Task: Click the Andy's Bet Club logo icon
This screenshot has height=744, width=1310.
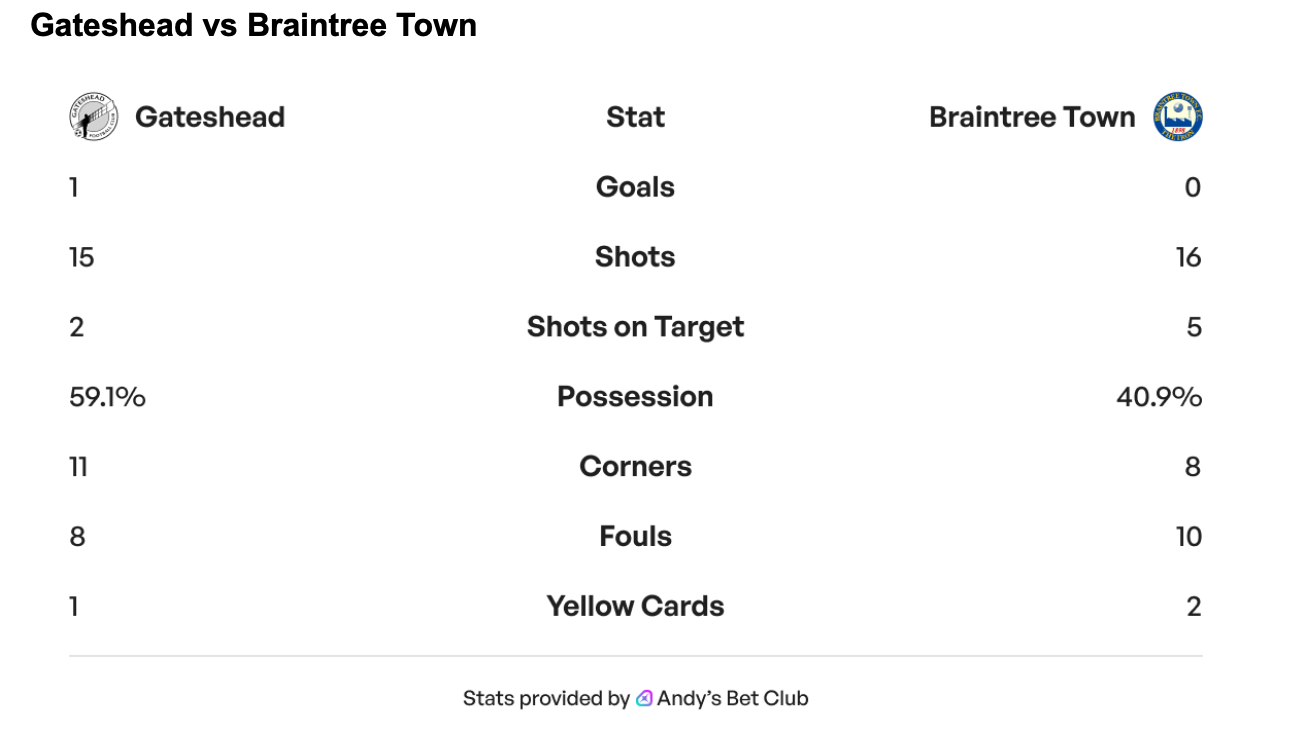Action: 645,699
